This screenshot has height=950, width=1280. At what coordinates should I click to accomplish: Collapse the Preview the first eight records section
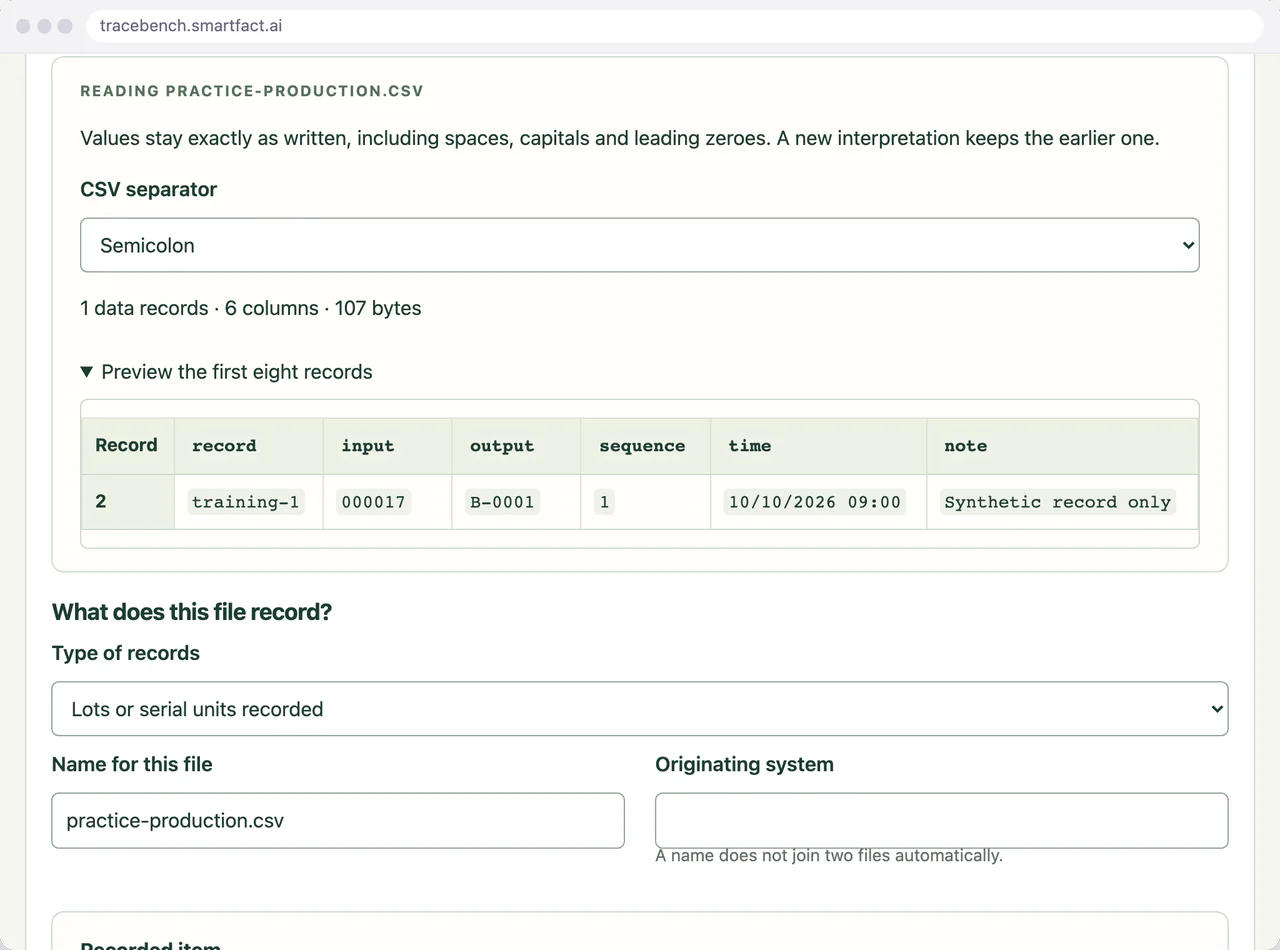(x=226, y=372)
